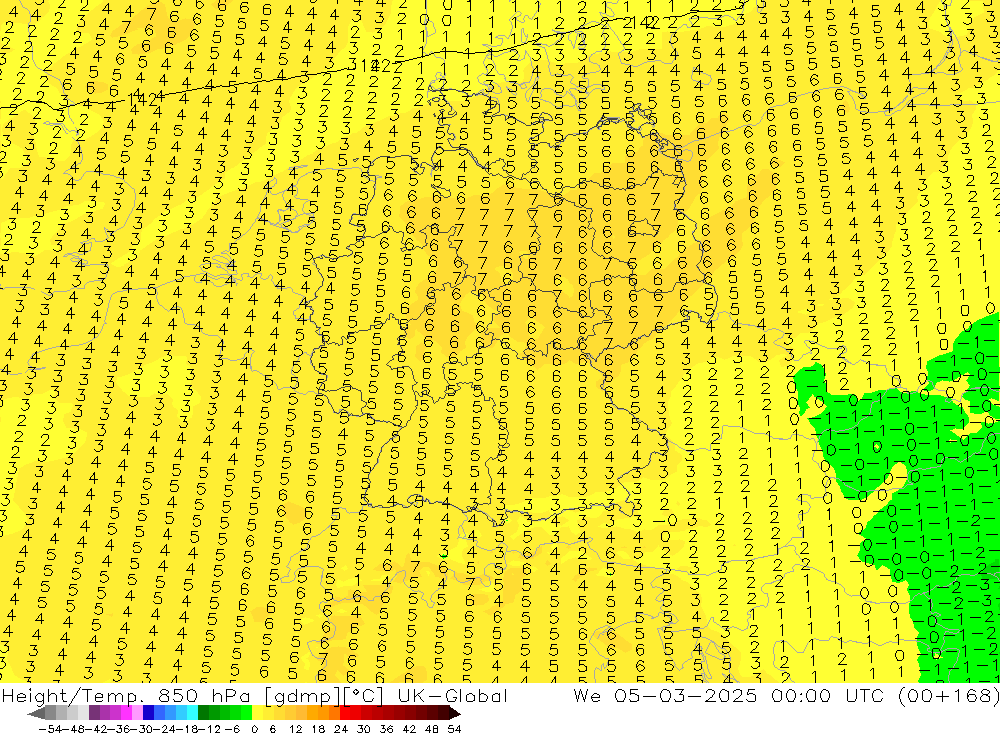
Task: Click the '-6' legend value
Action: (x=232, y=729)
